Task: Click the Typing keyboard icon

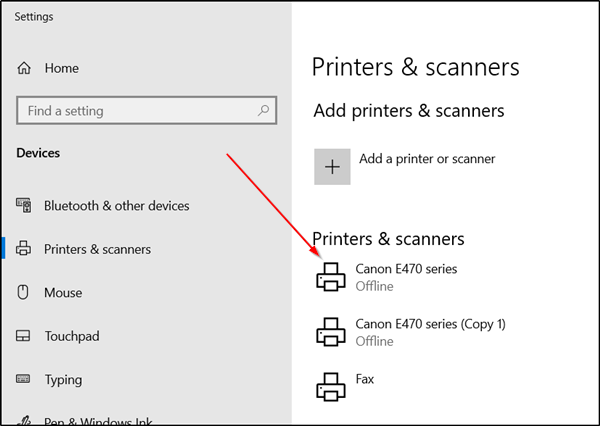Action: pos(25,380)
